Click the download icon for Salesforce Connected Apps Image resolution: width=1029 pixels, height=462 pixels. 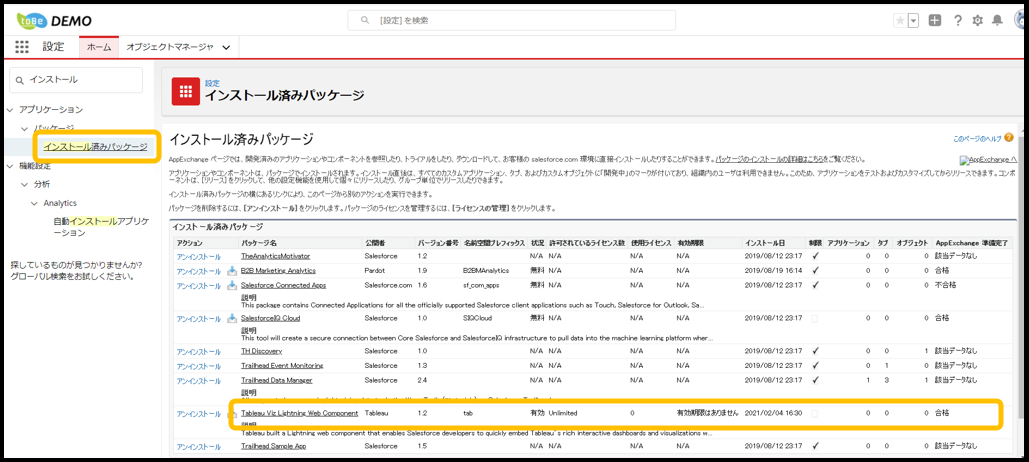232,285
